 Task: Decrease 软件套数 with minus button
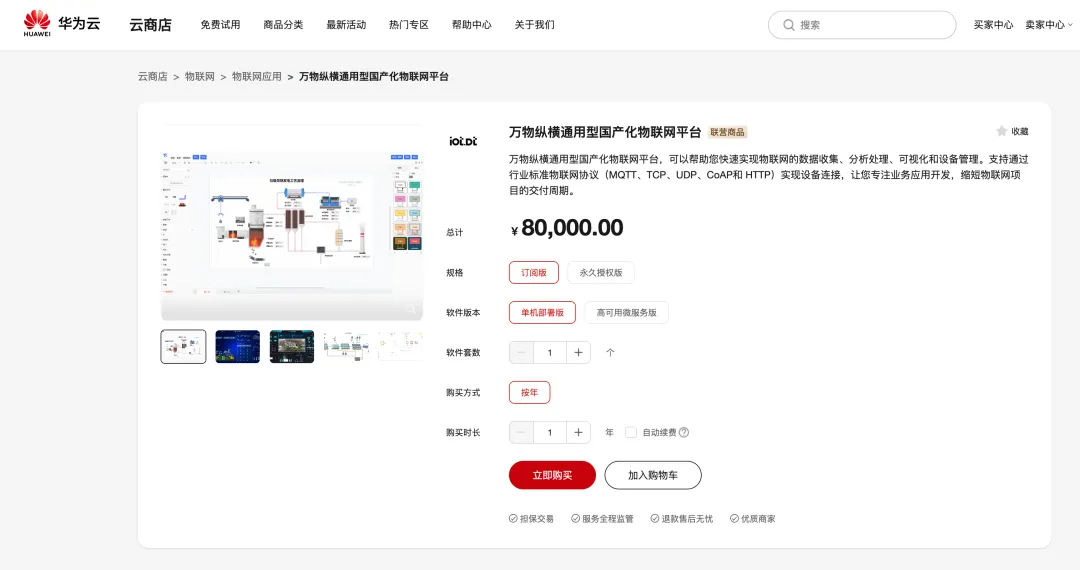point(521,352)
